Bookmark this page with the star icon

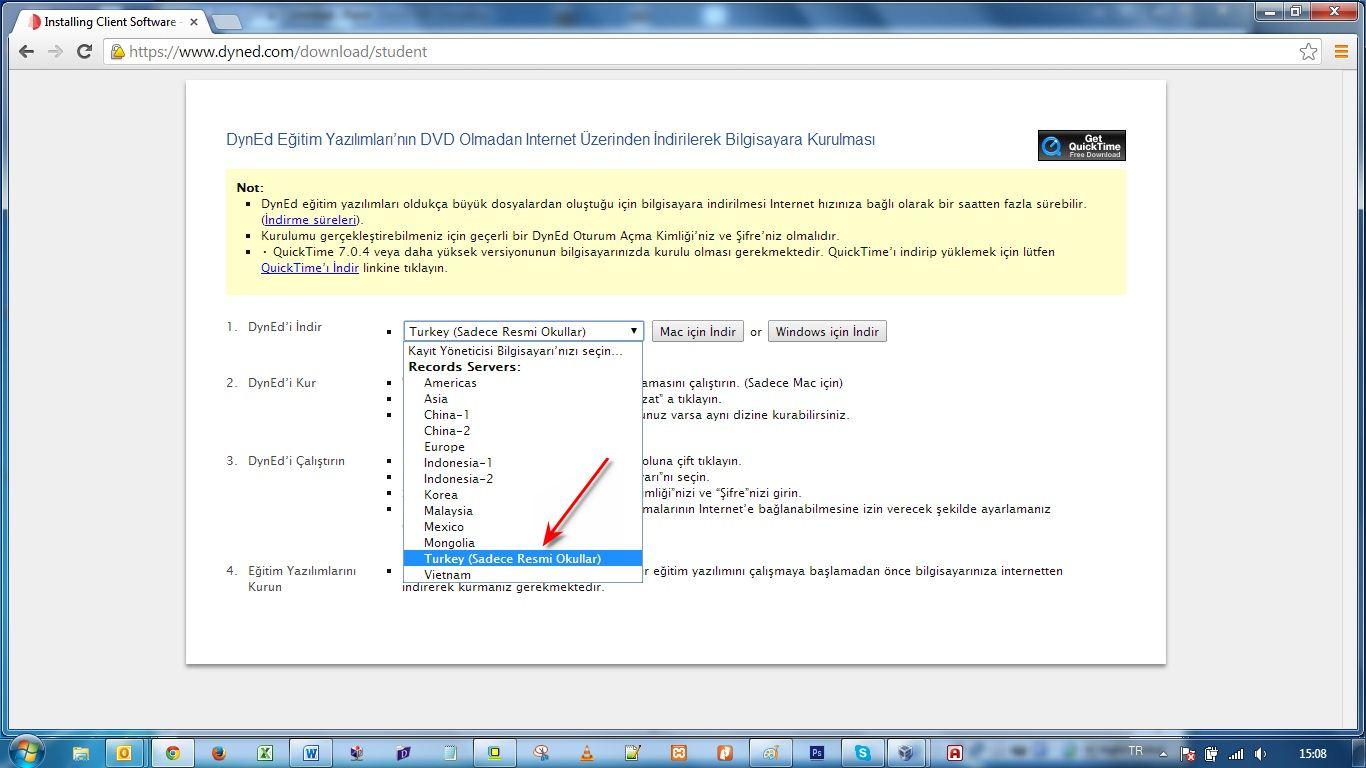click(x=1308, y=51)
